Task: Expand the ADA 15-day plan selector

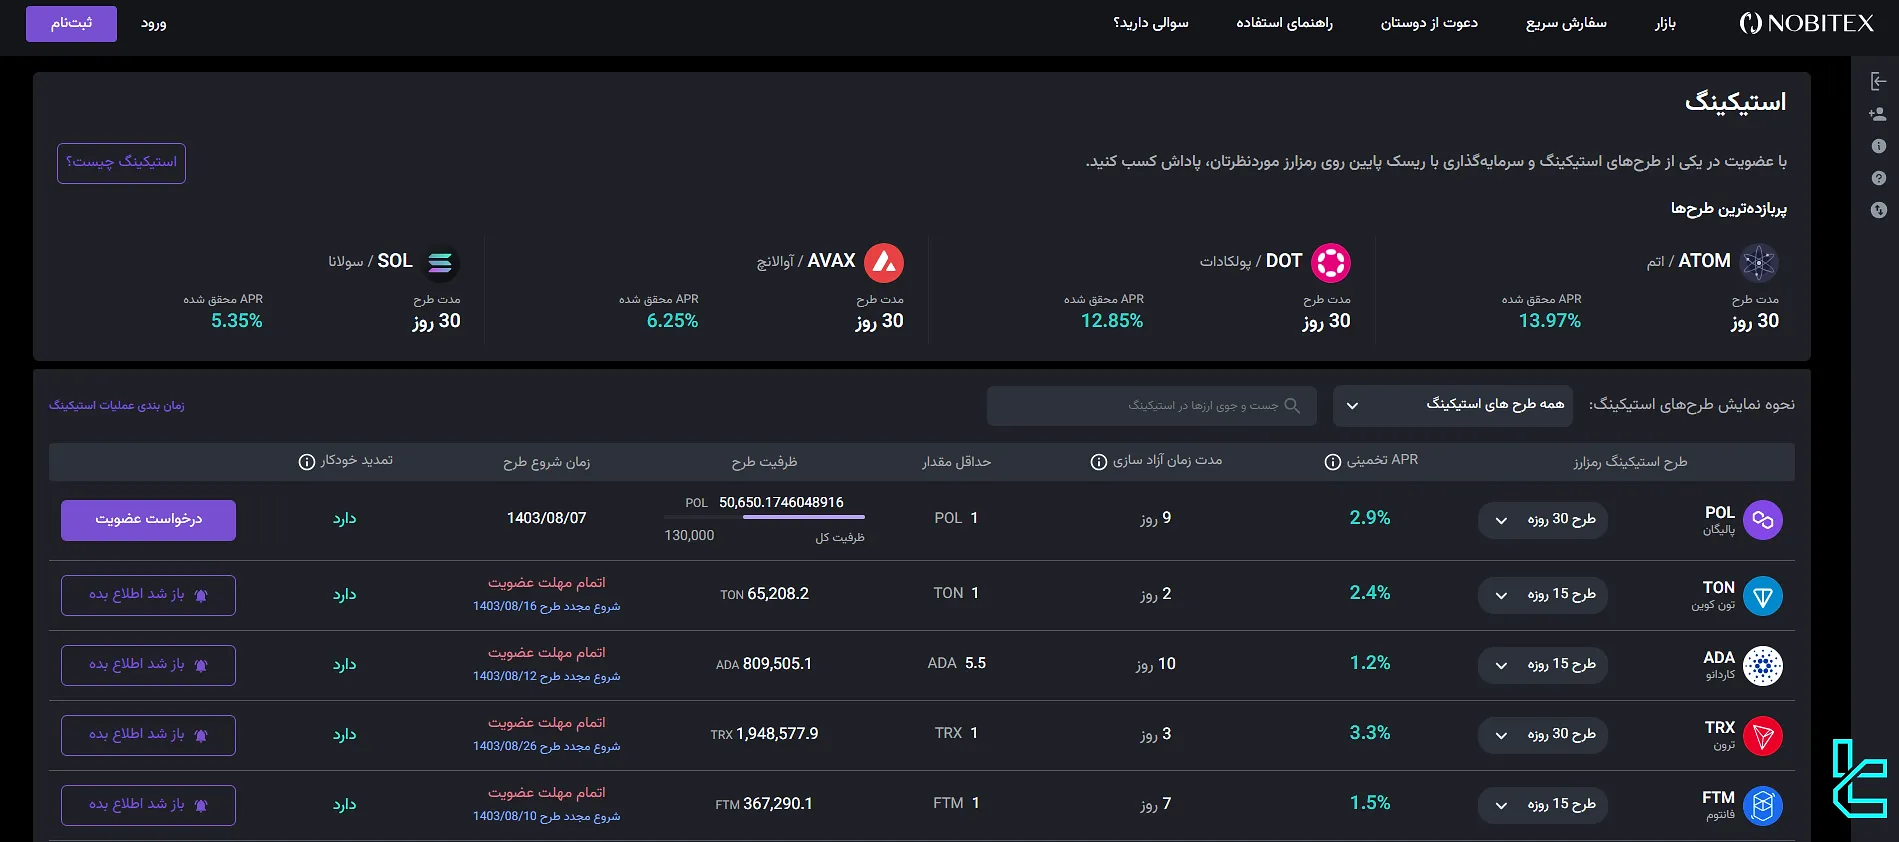Action: pos(1543,665)
